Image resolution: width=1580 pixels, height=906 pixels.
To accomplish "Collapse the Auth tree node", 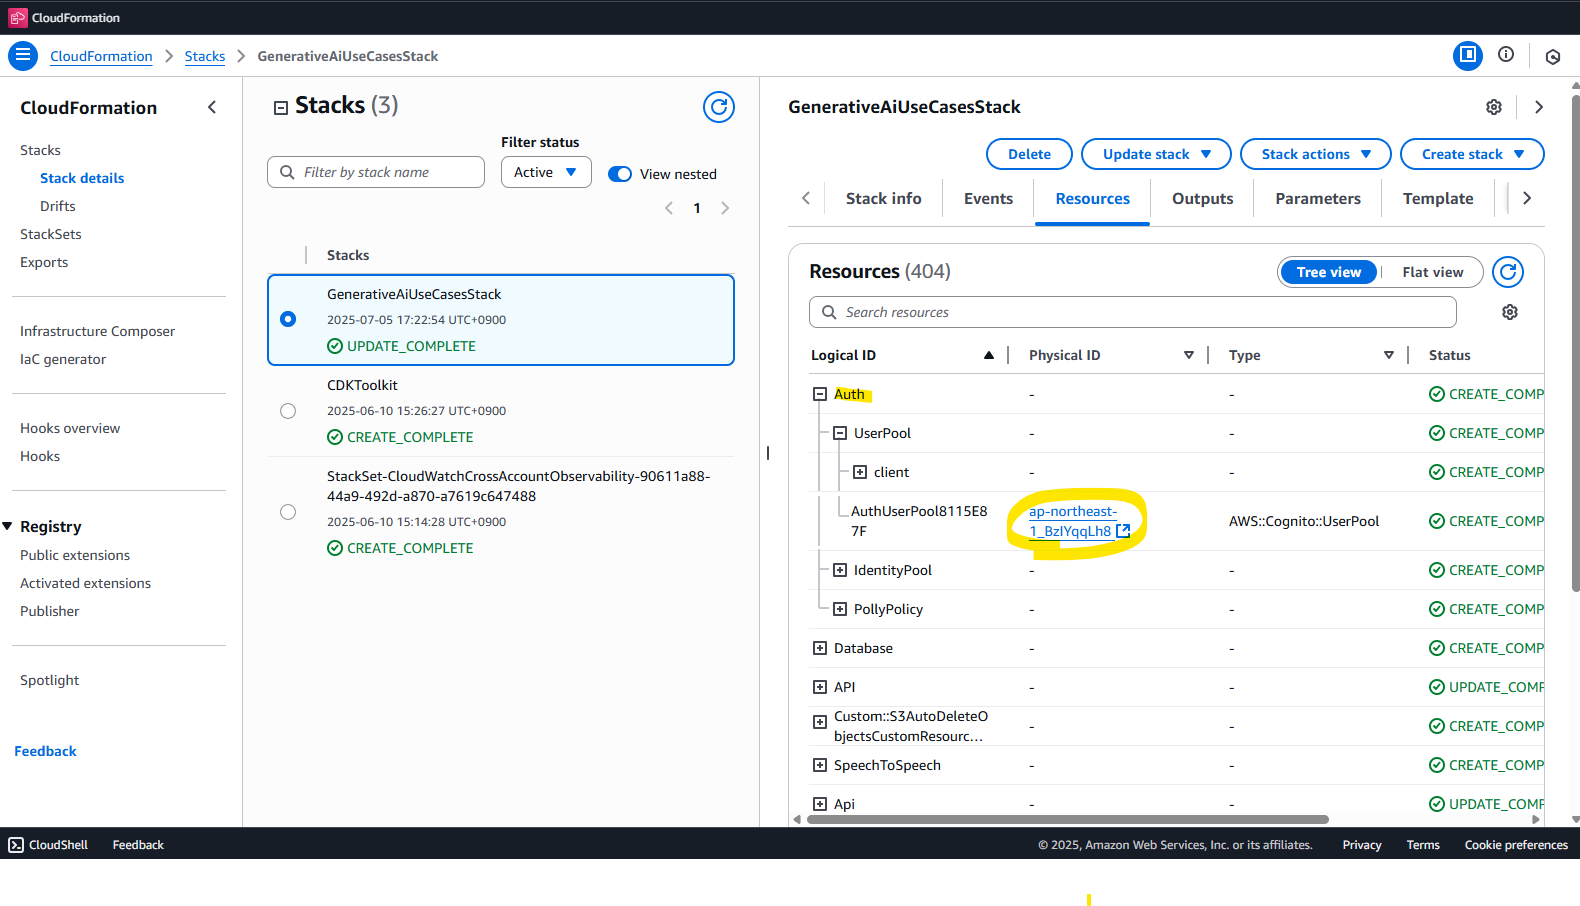I will tap(820, 394).
